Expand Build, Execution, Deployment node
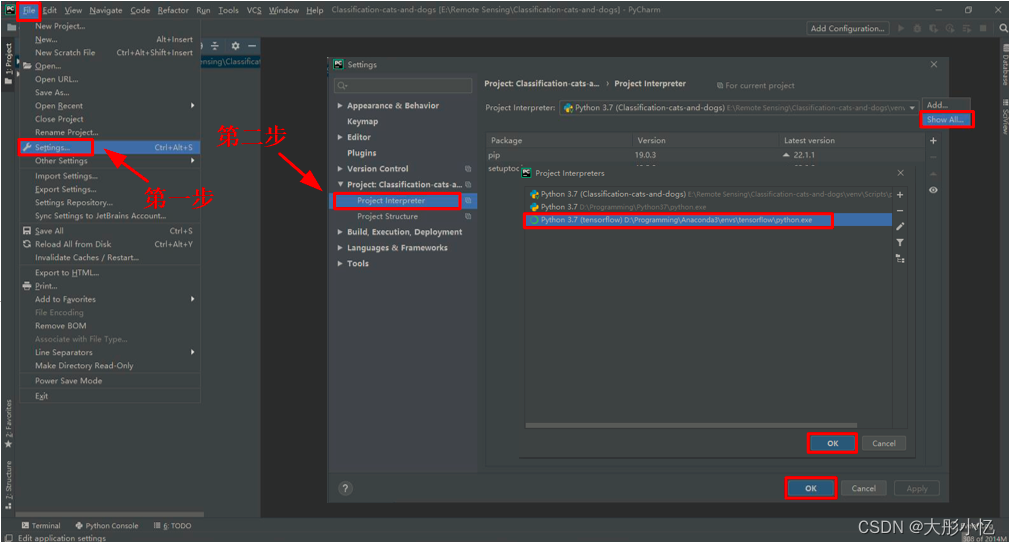 (x=340, y=232)
